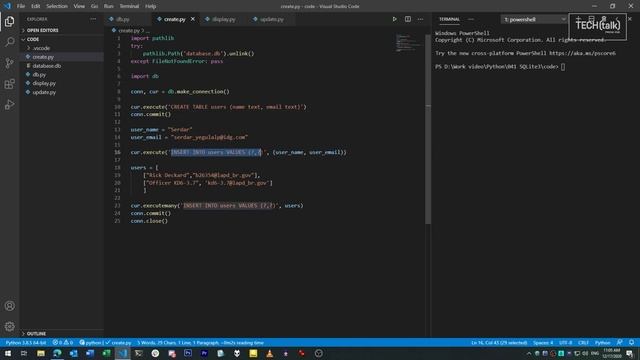Change Spaces: 4 indentation setting
640x360 pixels.
point(543,342)
